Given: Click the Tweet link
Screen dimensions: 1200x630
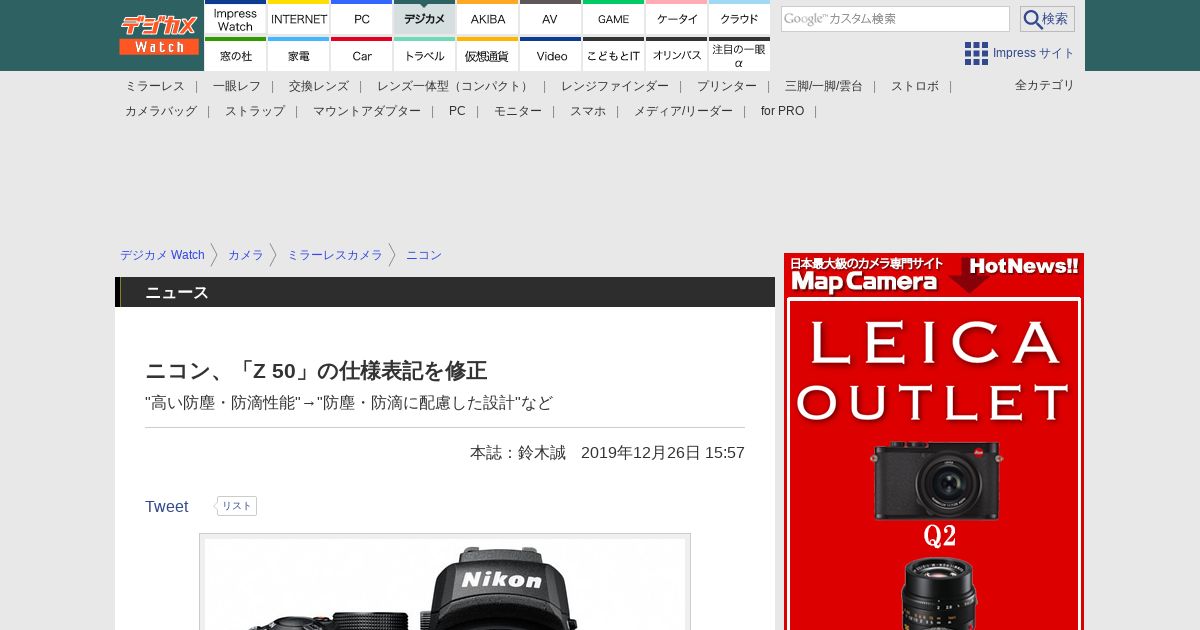Looking at the screenshot, I should click(x=167, y=506).
